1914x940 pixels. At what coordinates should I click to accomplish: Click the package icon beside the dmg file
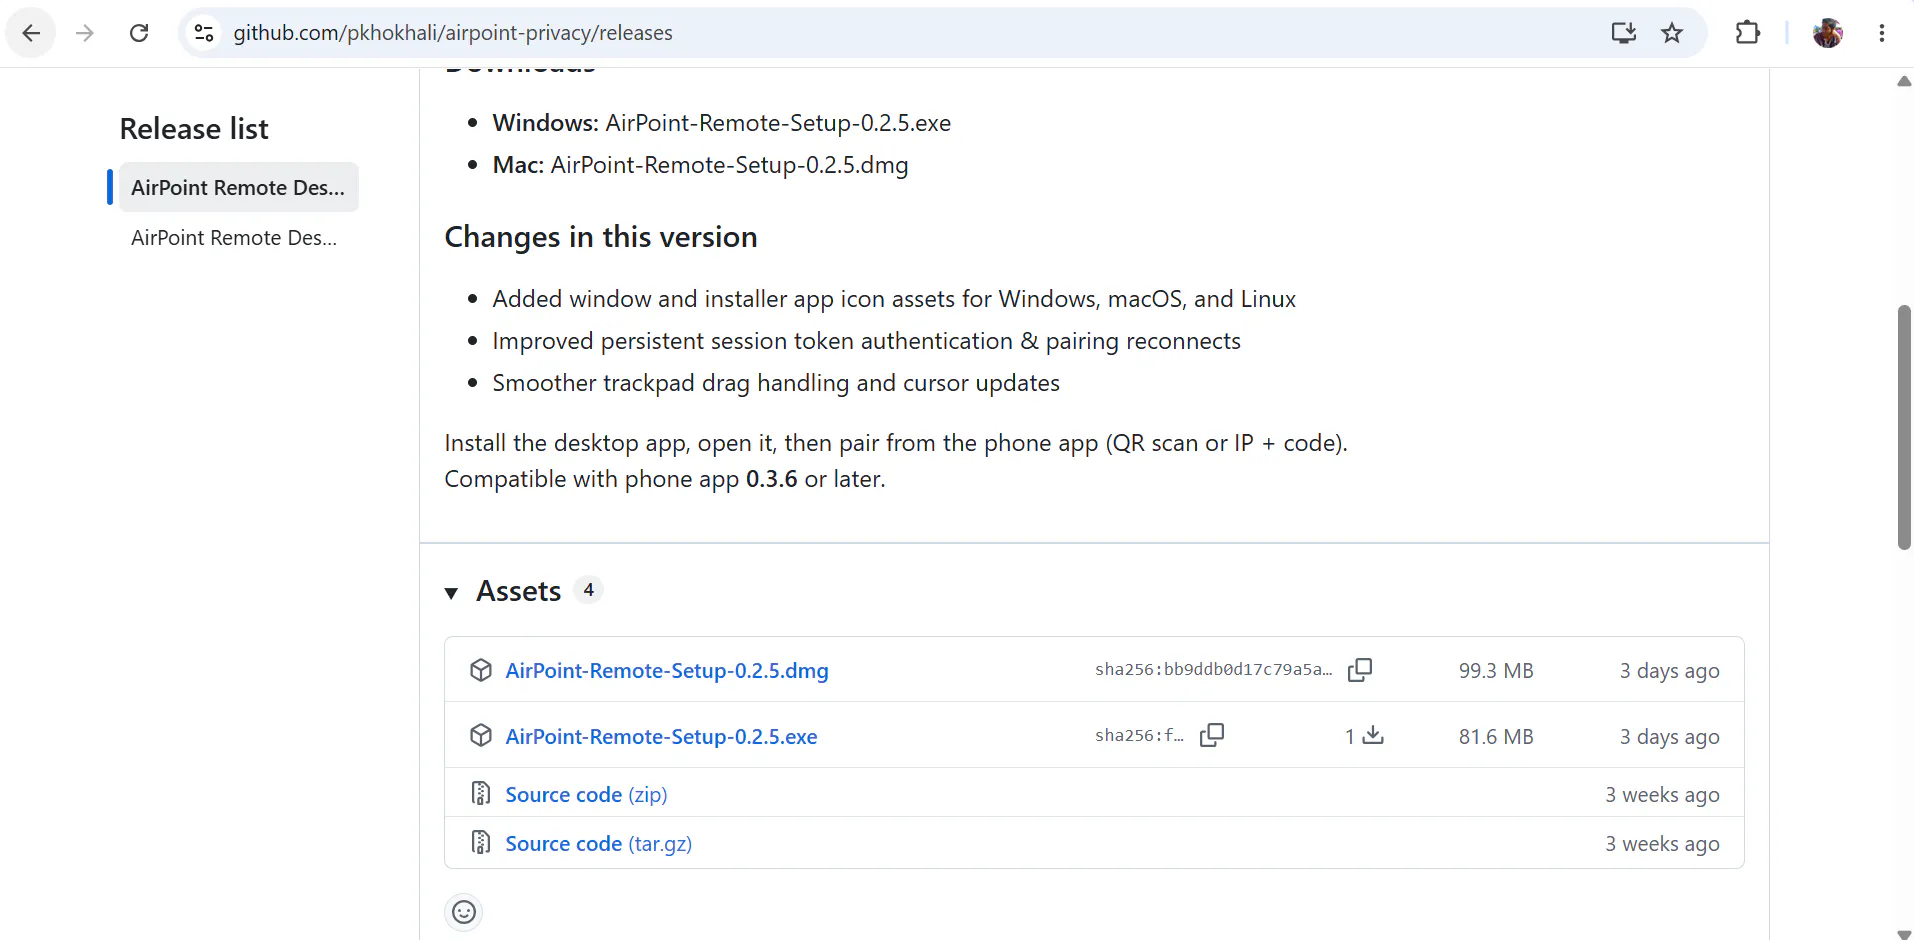click(x=481, y=670)
